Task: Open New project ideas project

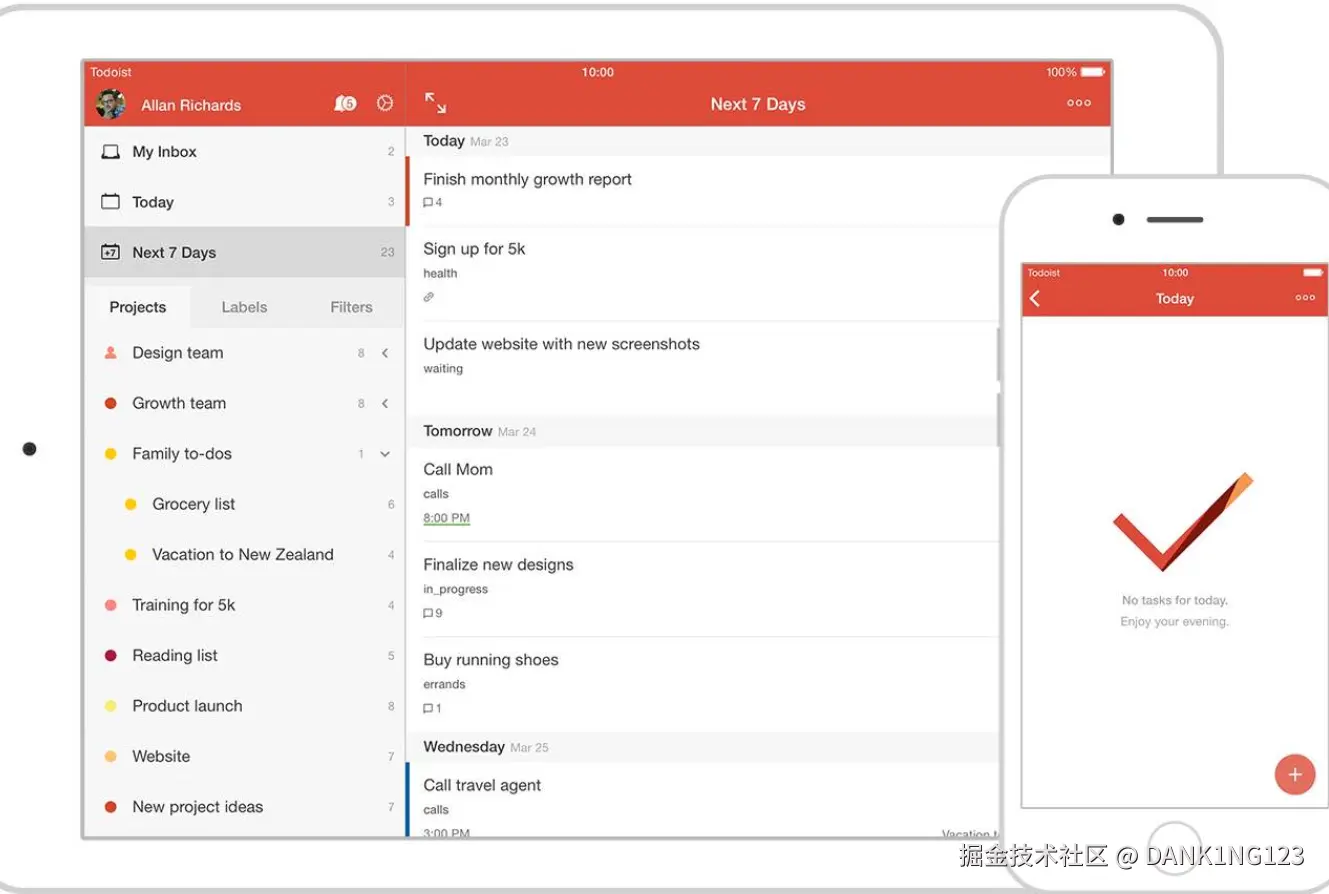Action: [244, 807]
